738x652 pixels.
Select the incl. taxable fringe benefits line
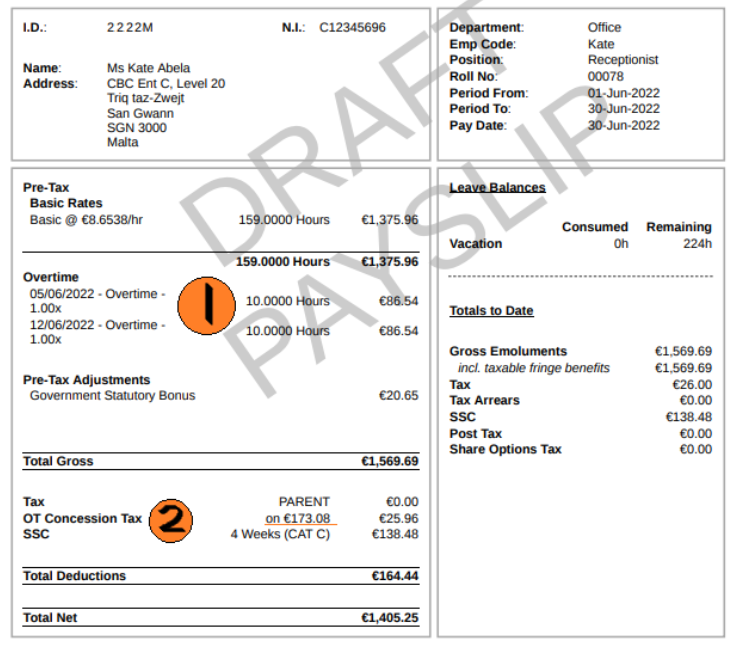pos(534,368)
